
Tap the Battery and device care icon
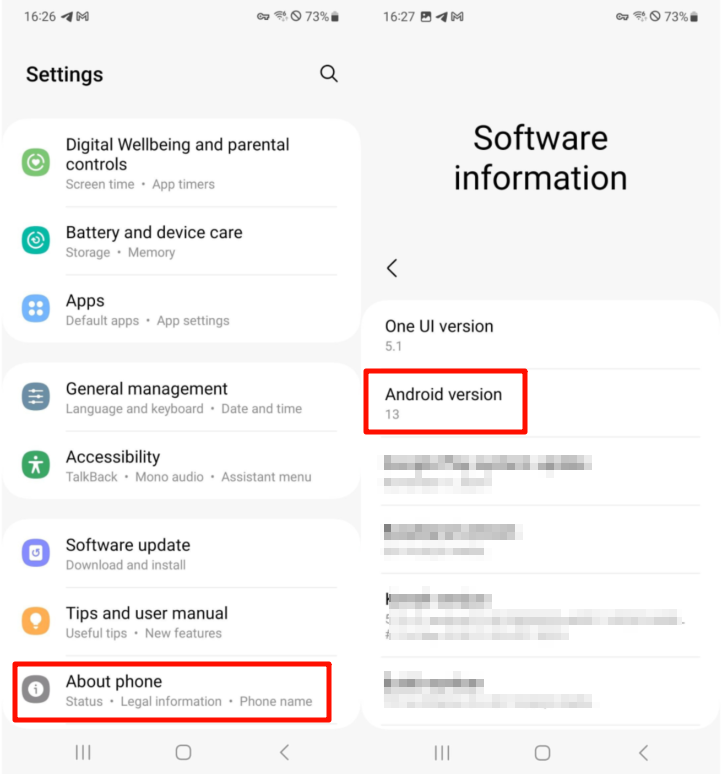pos(36,240)
